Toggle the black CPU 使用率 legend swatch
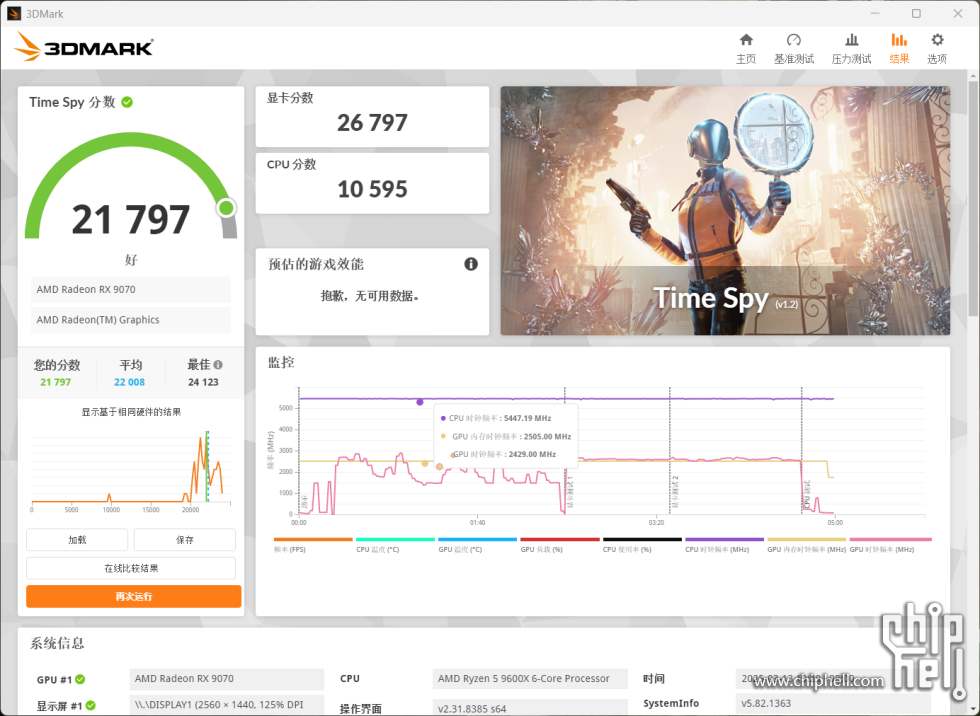 (642, 539)
